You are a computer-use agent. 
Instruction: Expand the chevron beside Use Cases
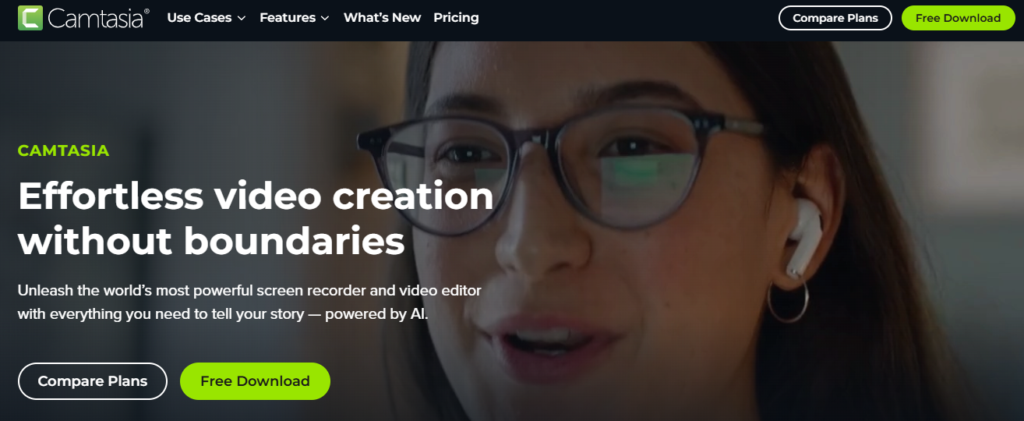pyautogui.click(x=241, y=18)
